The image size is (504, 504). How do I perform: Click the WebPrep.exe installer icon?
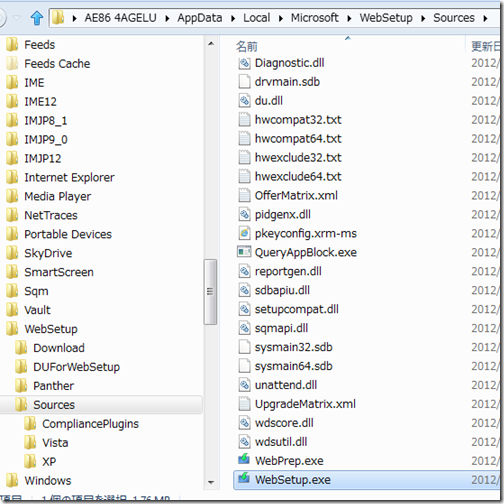point(244,460)
